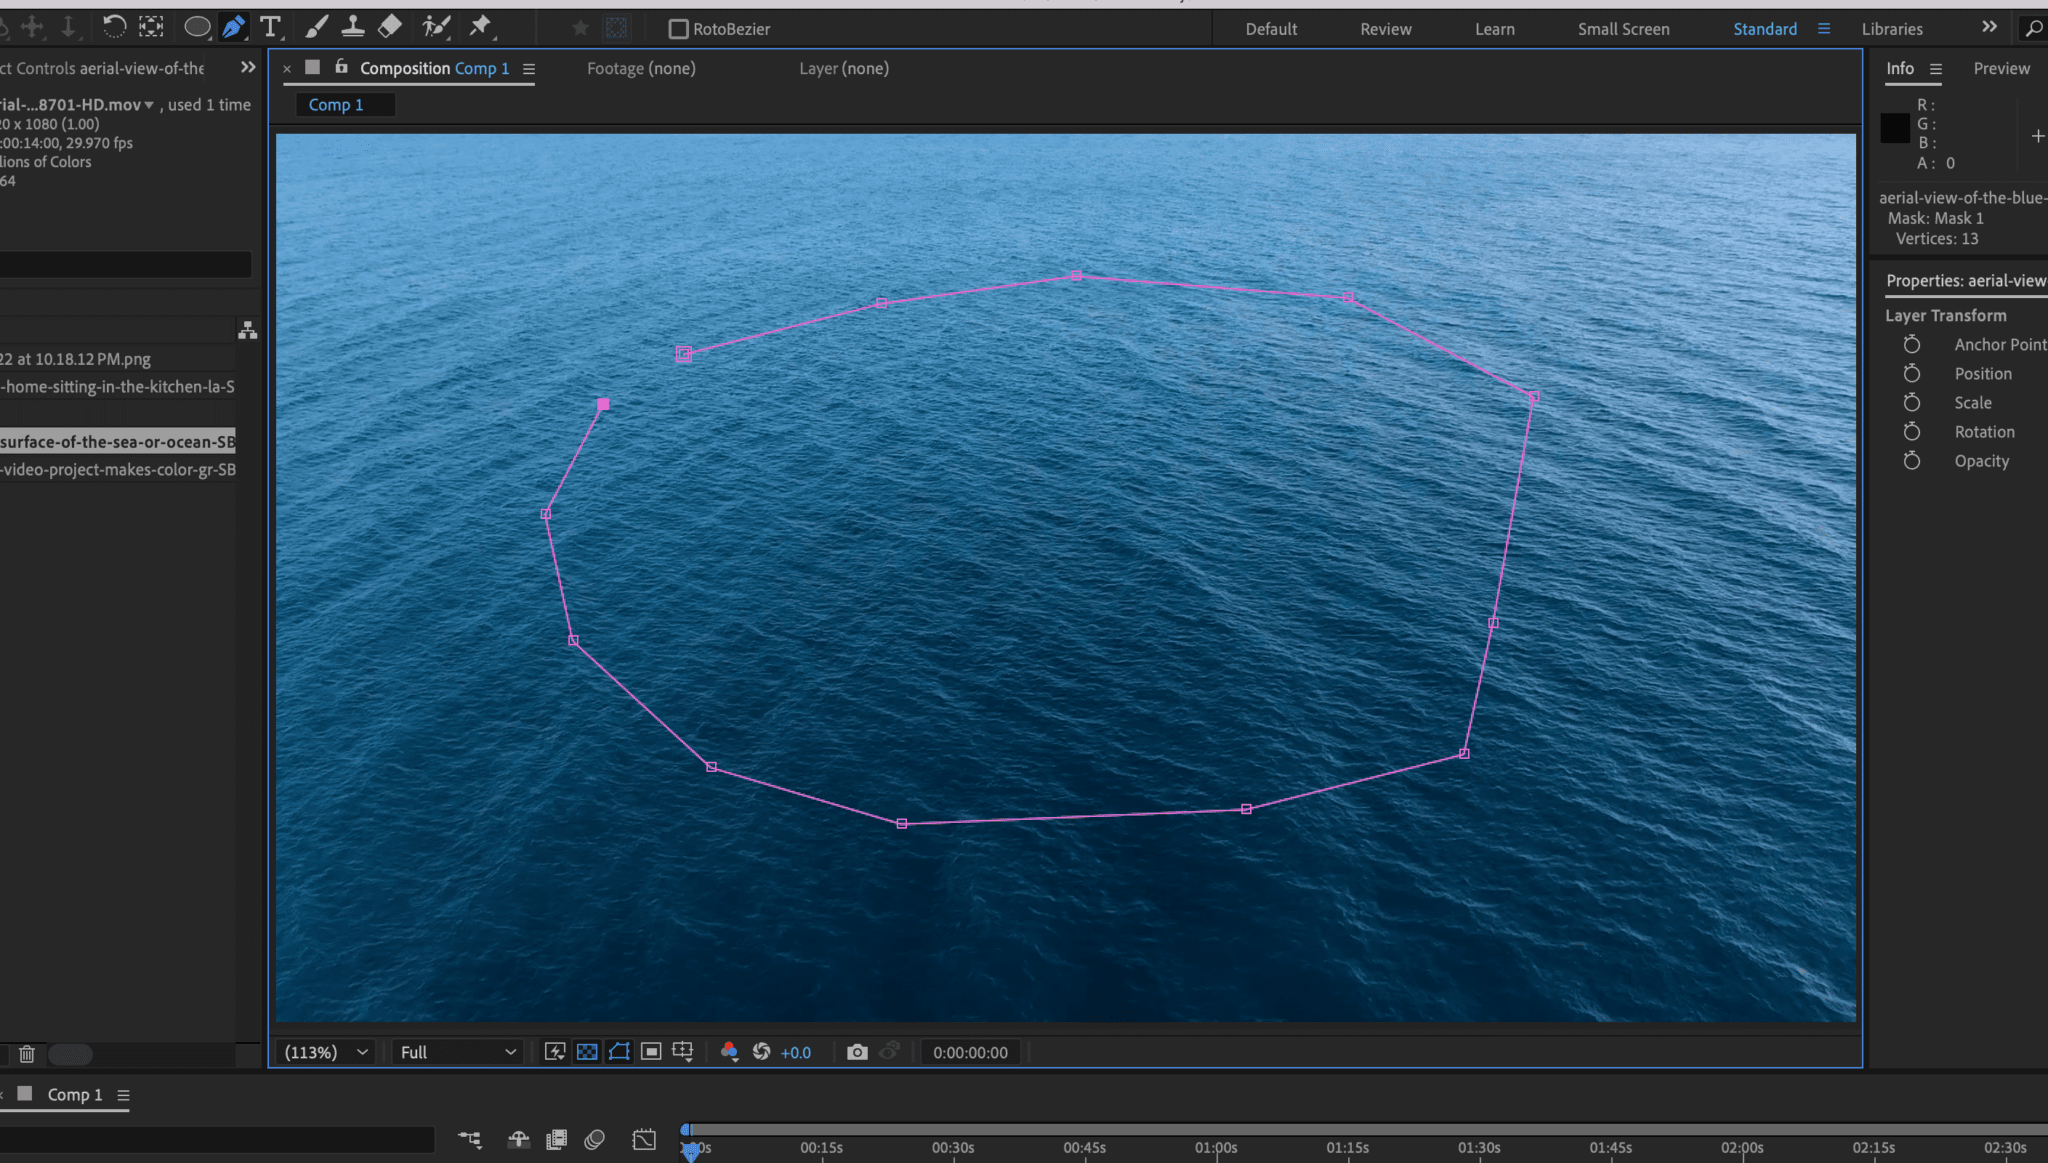Click the black color swatch in Info panel
This screenshot has height=1163, width=2048.
click(1893, 128)
